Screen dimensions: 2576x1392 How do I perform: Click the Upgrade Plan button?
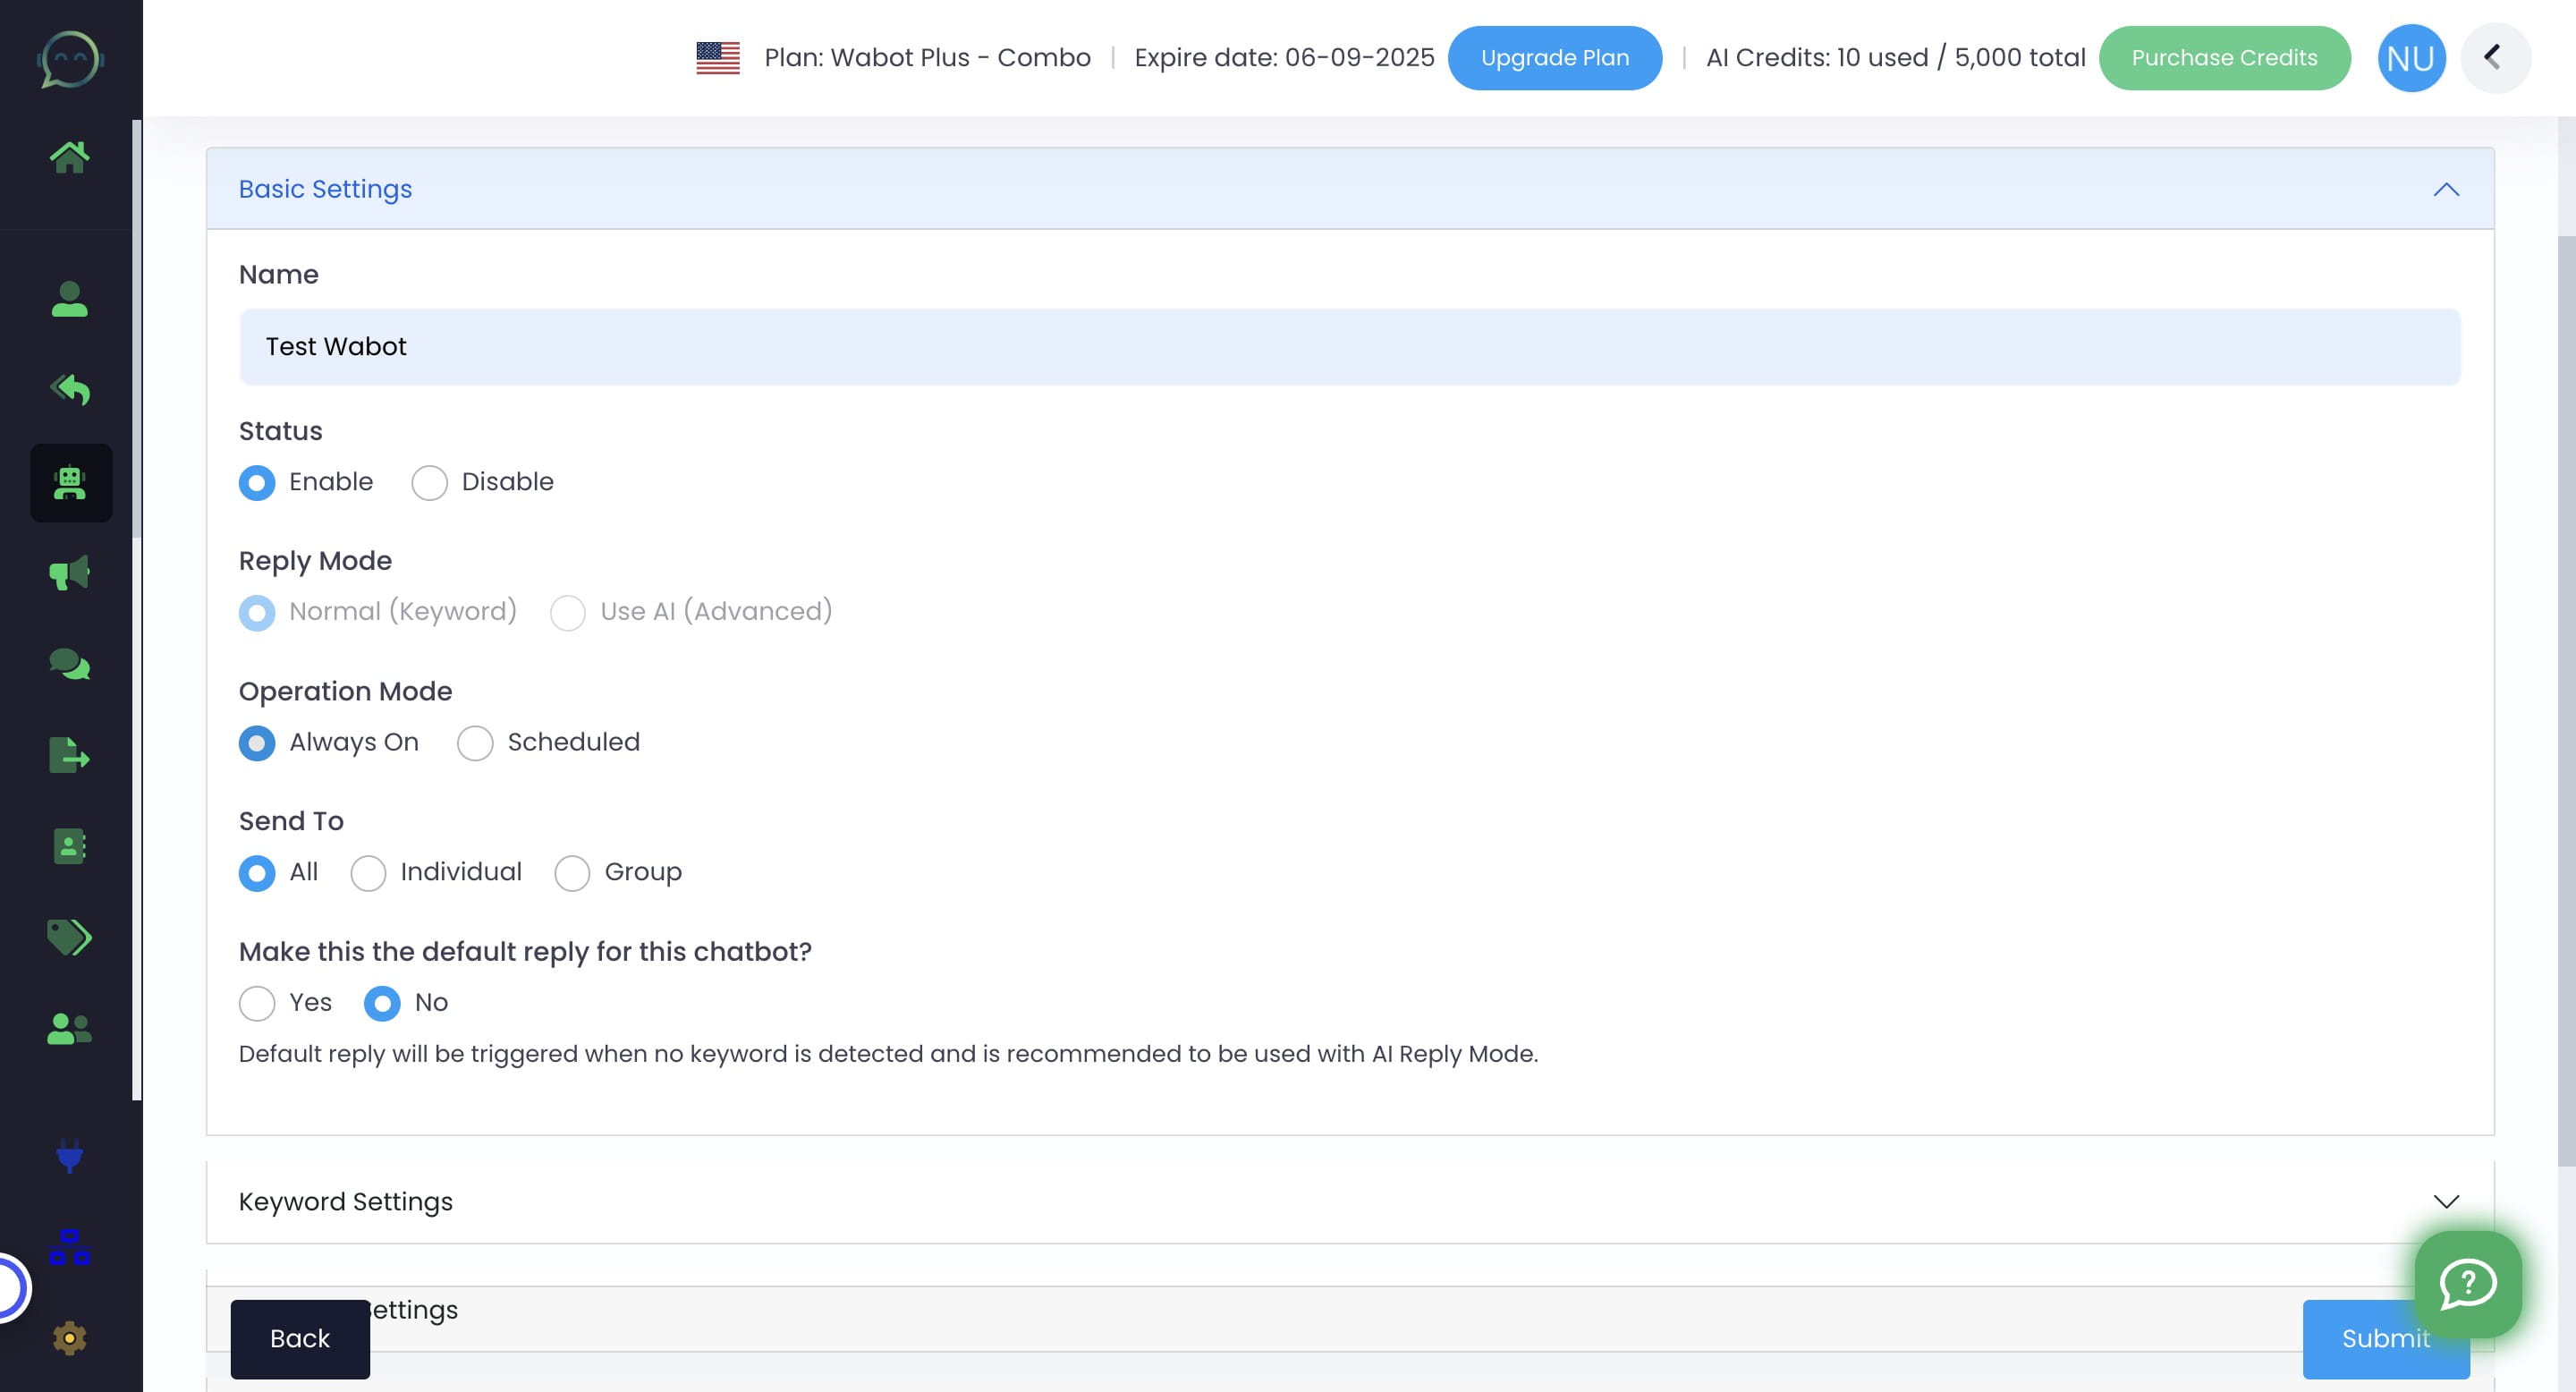click(x=1555, y=57)
